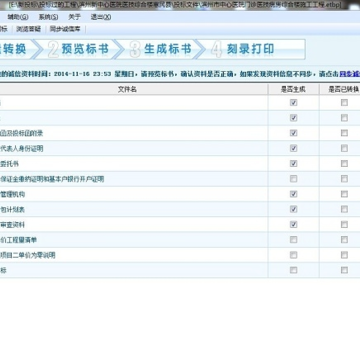
Task: Click the 同步诚信库 toolbar button
Action: coord(65,29)
